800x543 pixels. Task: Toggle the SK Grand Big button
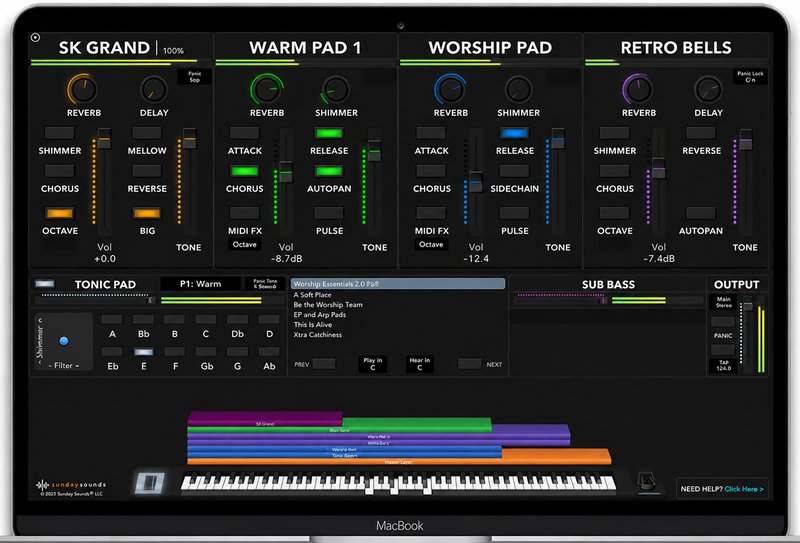[147, 213]
